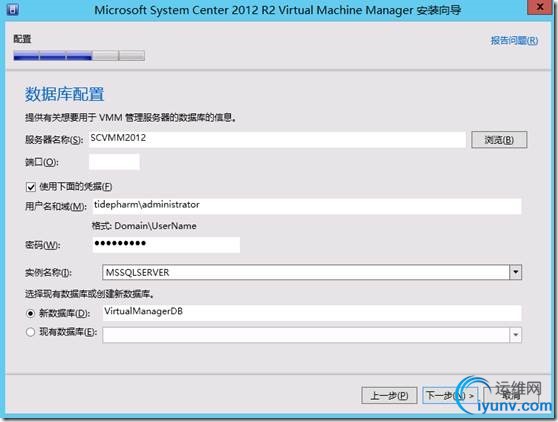Uncheck the 使用下面的凭据(F) checkbox

31,187
